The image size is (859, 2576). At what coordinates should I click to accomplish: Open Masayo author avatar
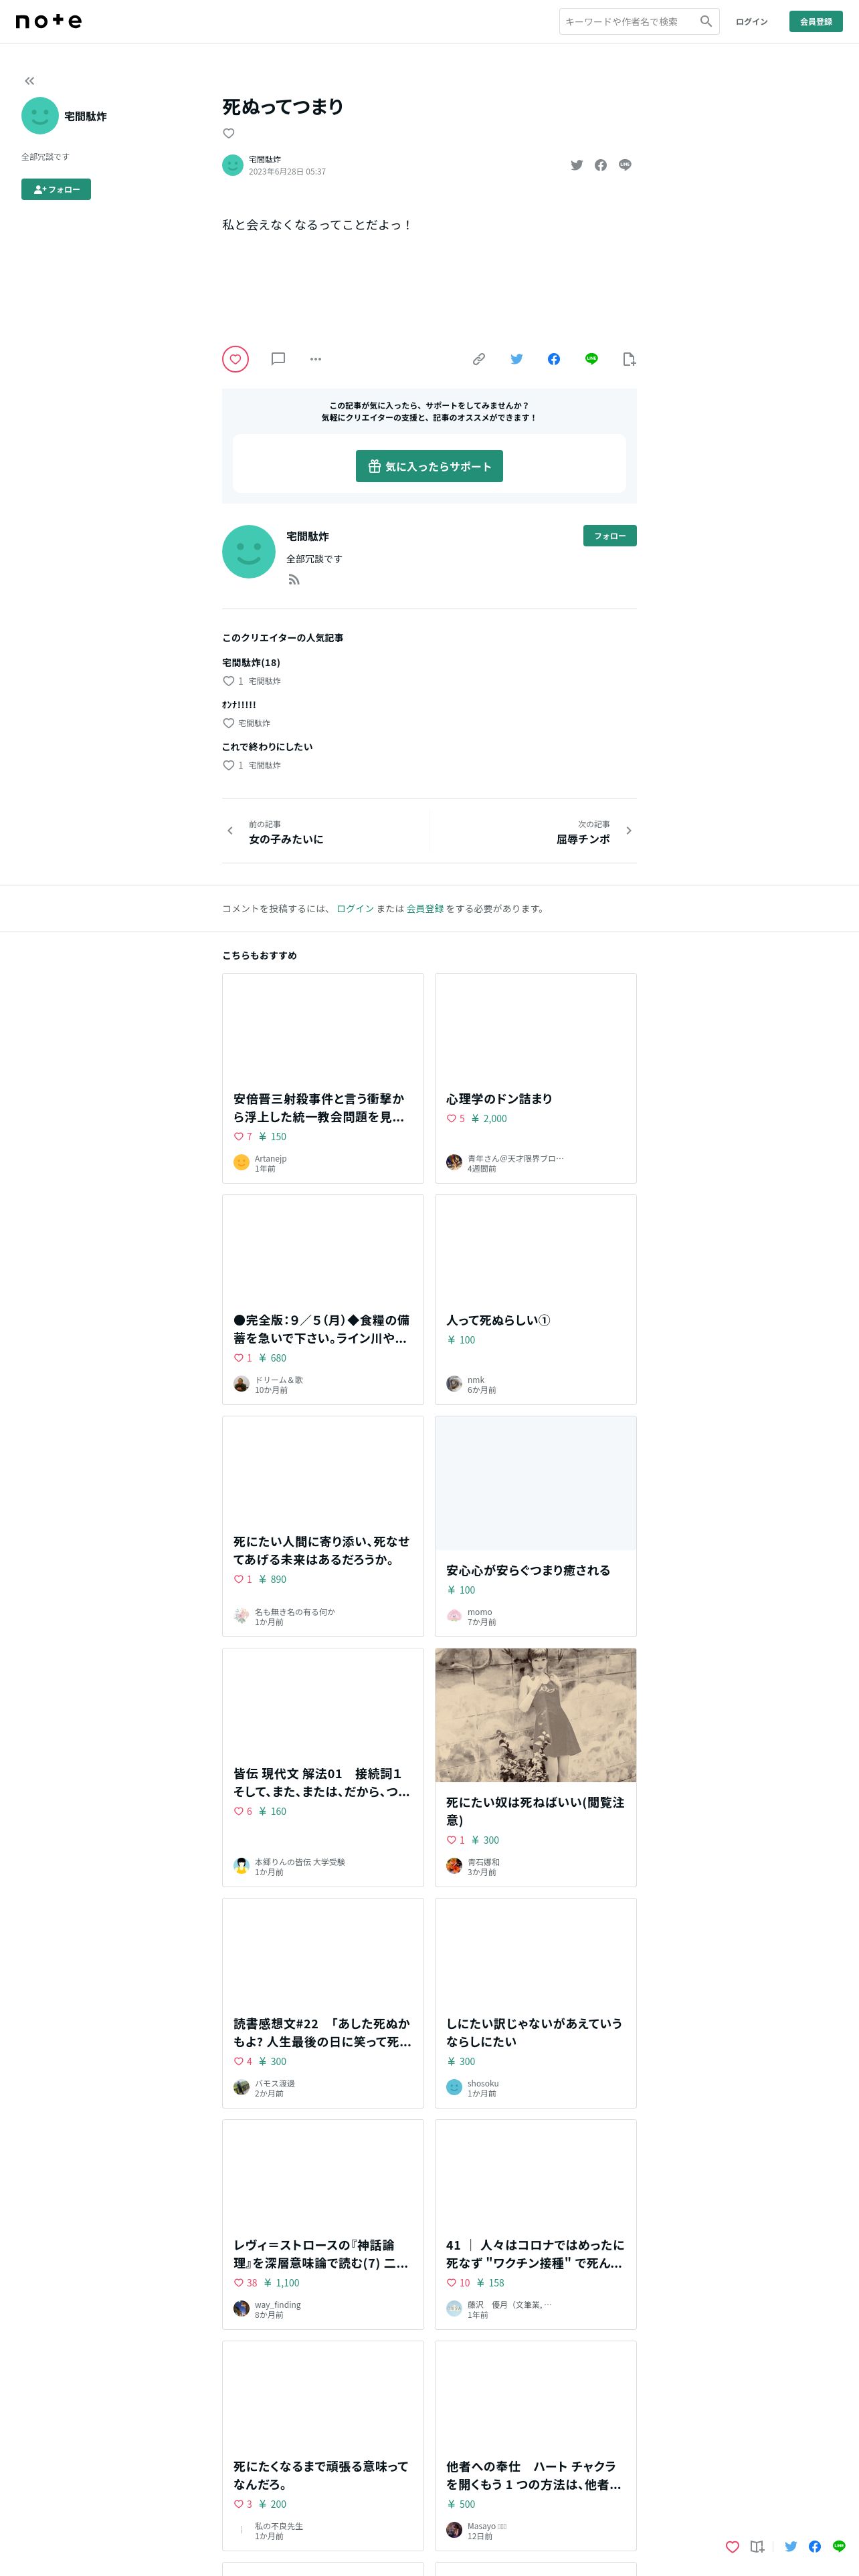tap(454, 2530)
